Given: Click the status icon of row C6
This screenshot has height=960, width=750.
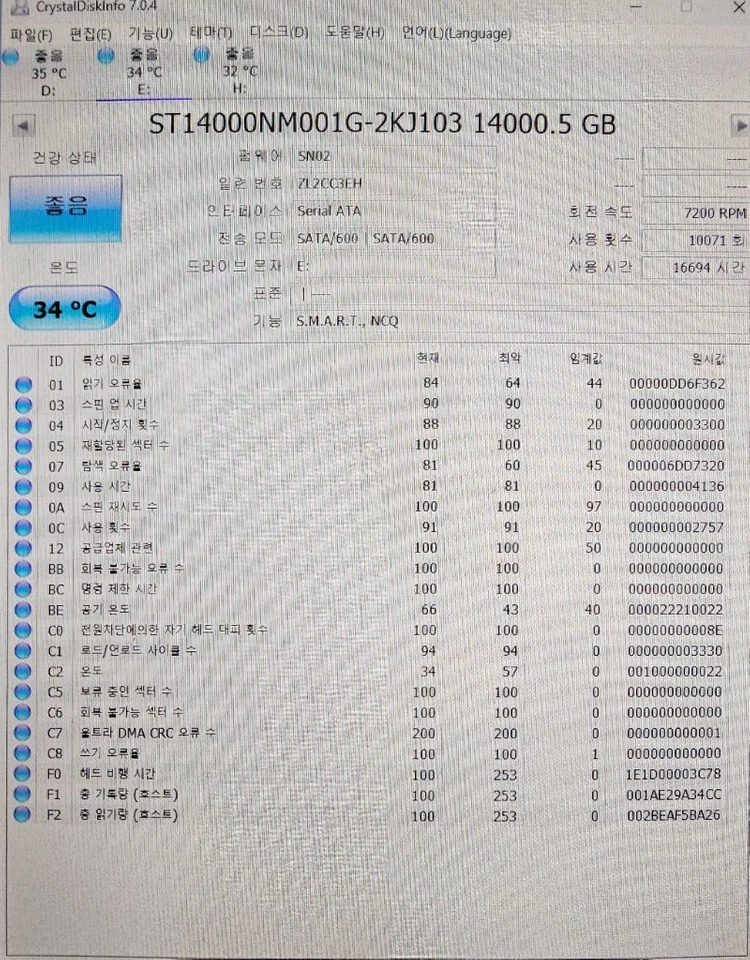Looking at the screenshot, I should pyautogui.click(x=23, y=713).
